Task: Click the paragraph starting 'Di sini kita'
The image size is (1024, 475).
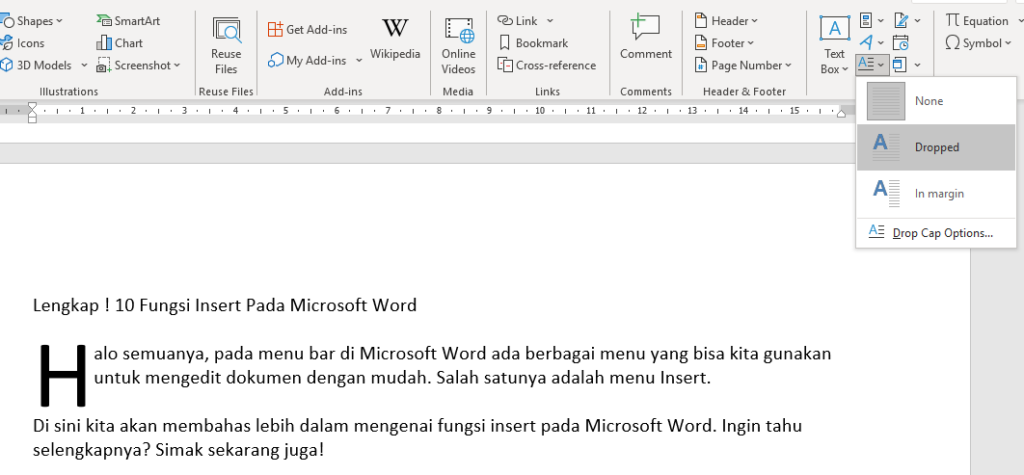Action: click(x=417, y=438)
